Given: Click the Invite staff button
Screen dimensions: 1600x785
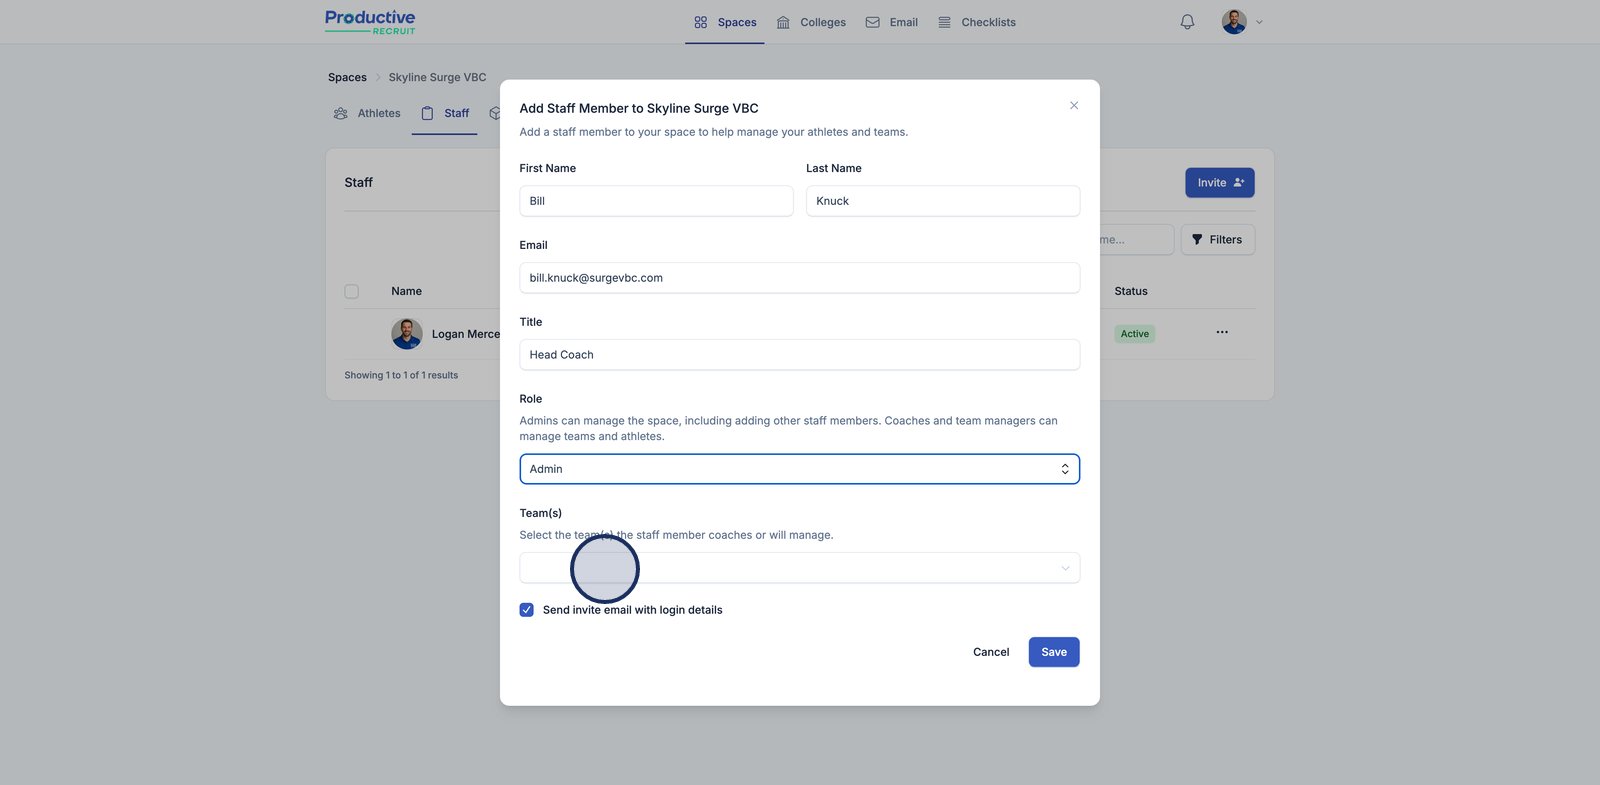Looking at the screenshot, I should coord(1219,183).
